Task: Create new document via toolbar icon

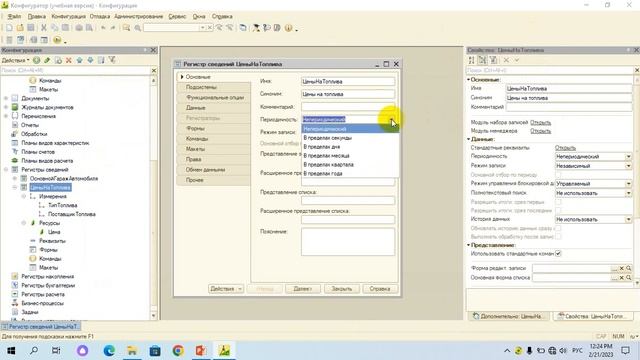Action: [x=9, y=28]
